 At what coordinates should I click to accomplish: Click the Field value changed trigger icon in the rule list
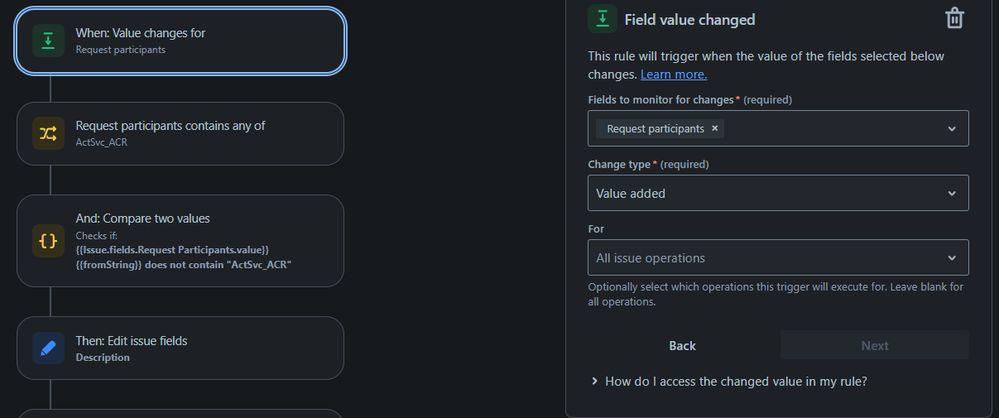click(x=48, y=41)
